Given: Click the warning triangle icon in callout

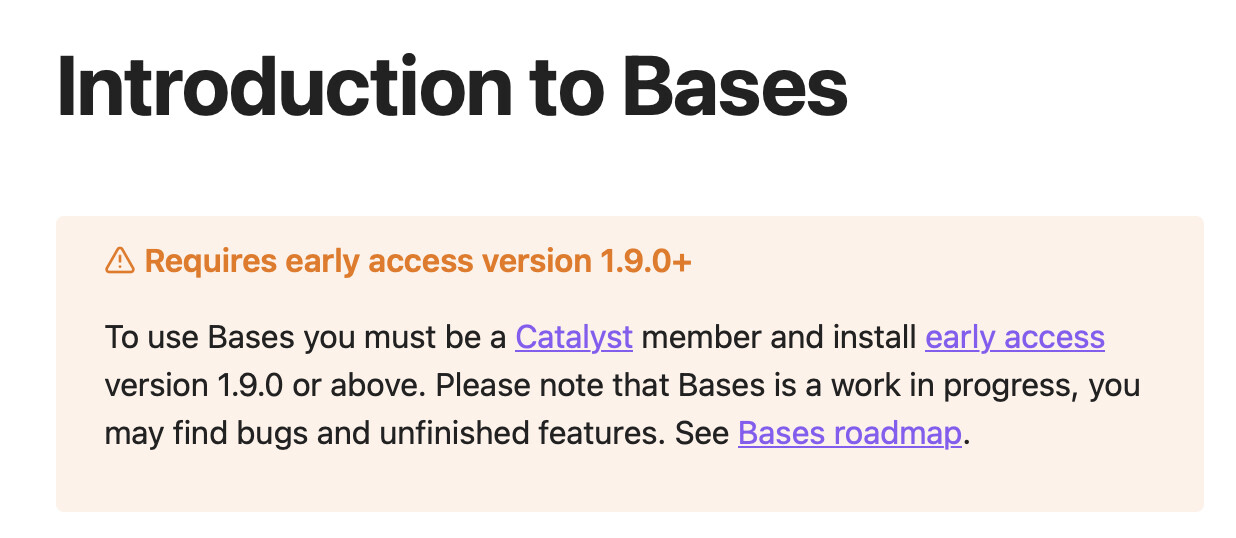Looking at the screenshot, I should pyautogui.click(x=119, y=262).
